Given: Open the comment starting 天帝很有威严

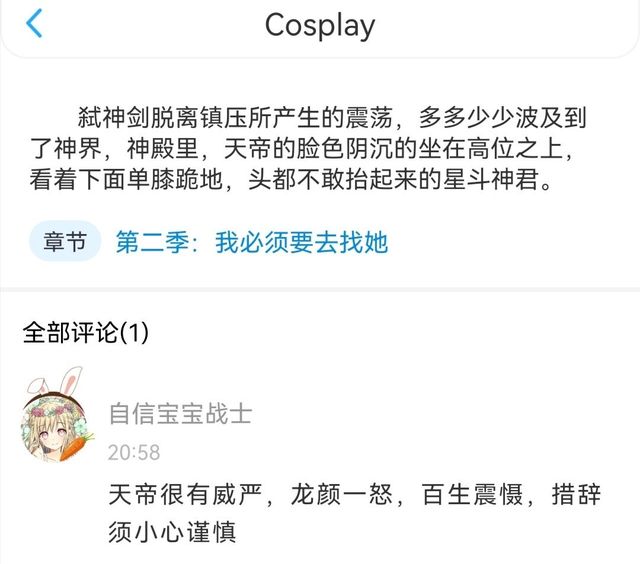Looking at the screenshot, I should pyautogui.click(x=355, y=513).
